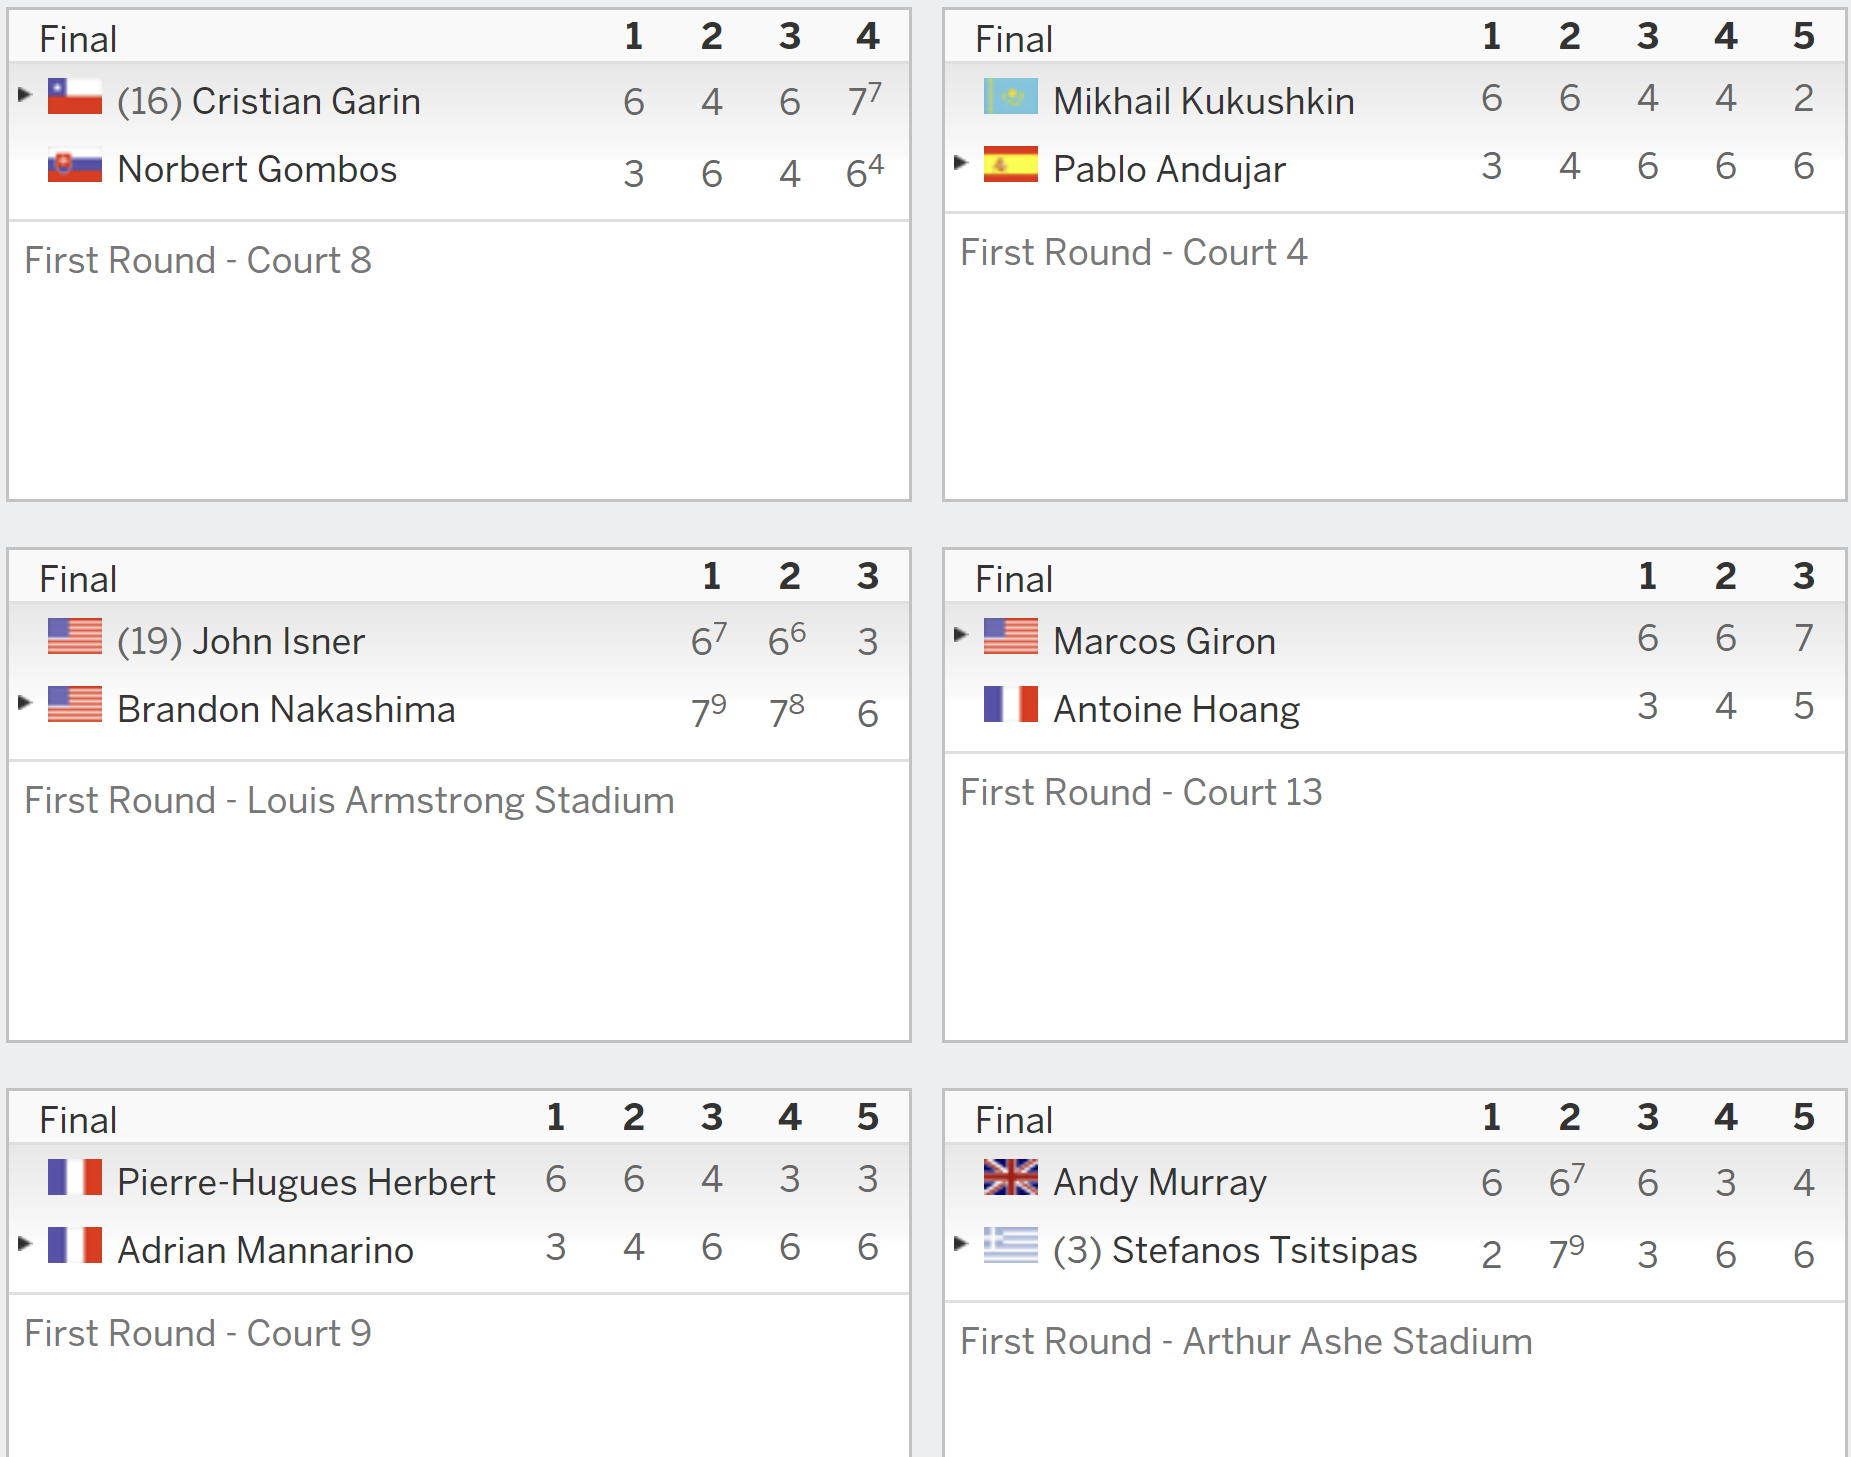Click winner arrow beside Pablo Andujar
The height and width of the screenshot is (1457, 1851).
tap(961, 162)
